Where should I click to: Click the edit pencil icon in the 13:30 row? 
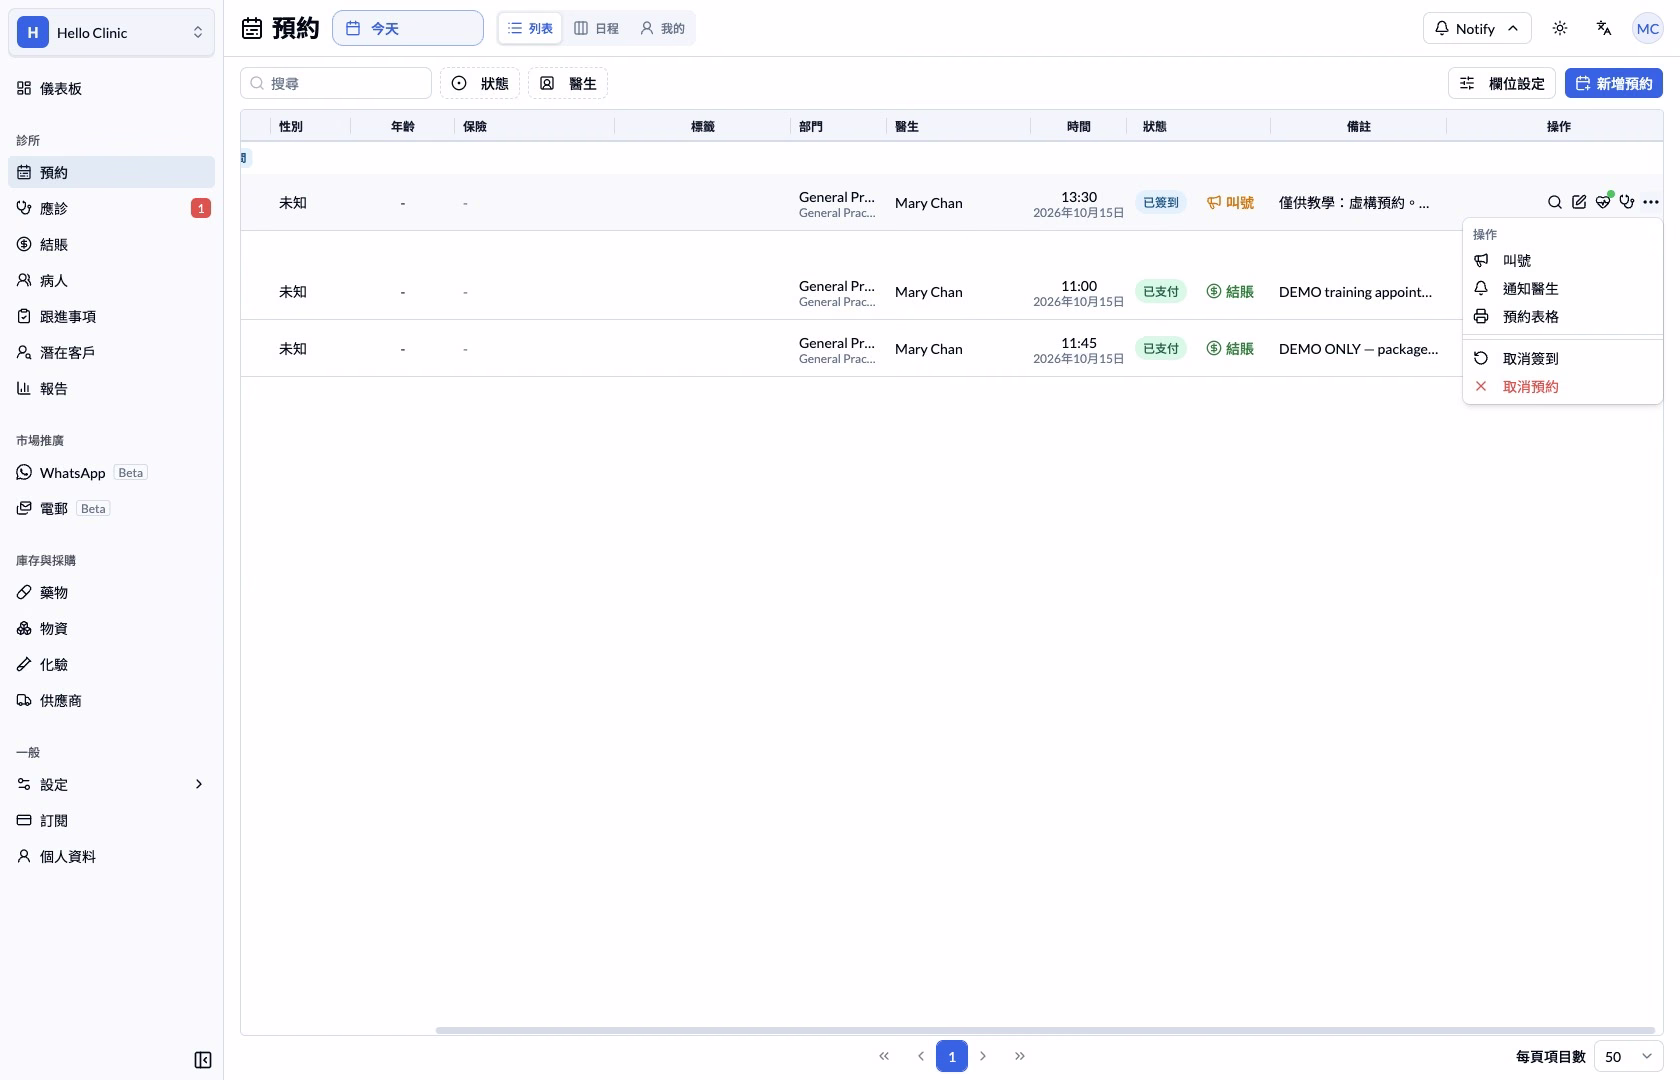tap(1579, 202)
